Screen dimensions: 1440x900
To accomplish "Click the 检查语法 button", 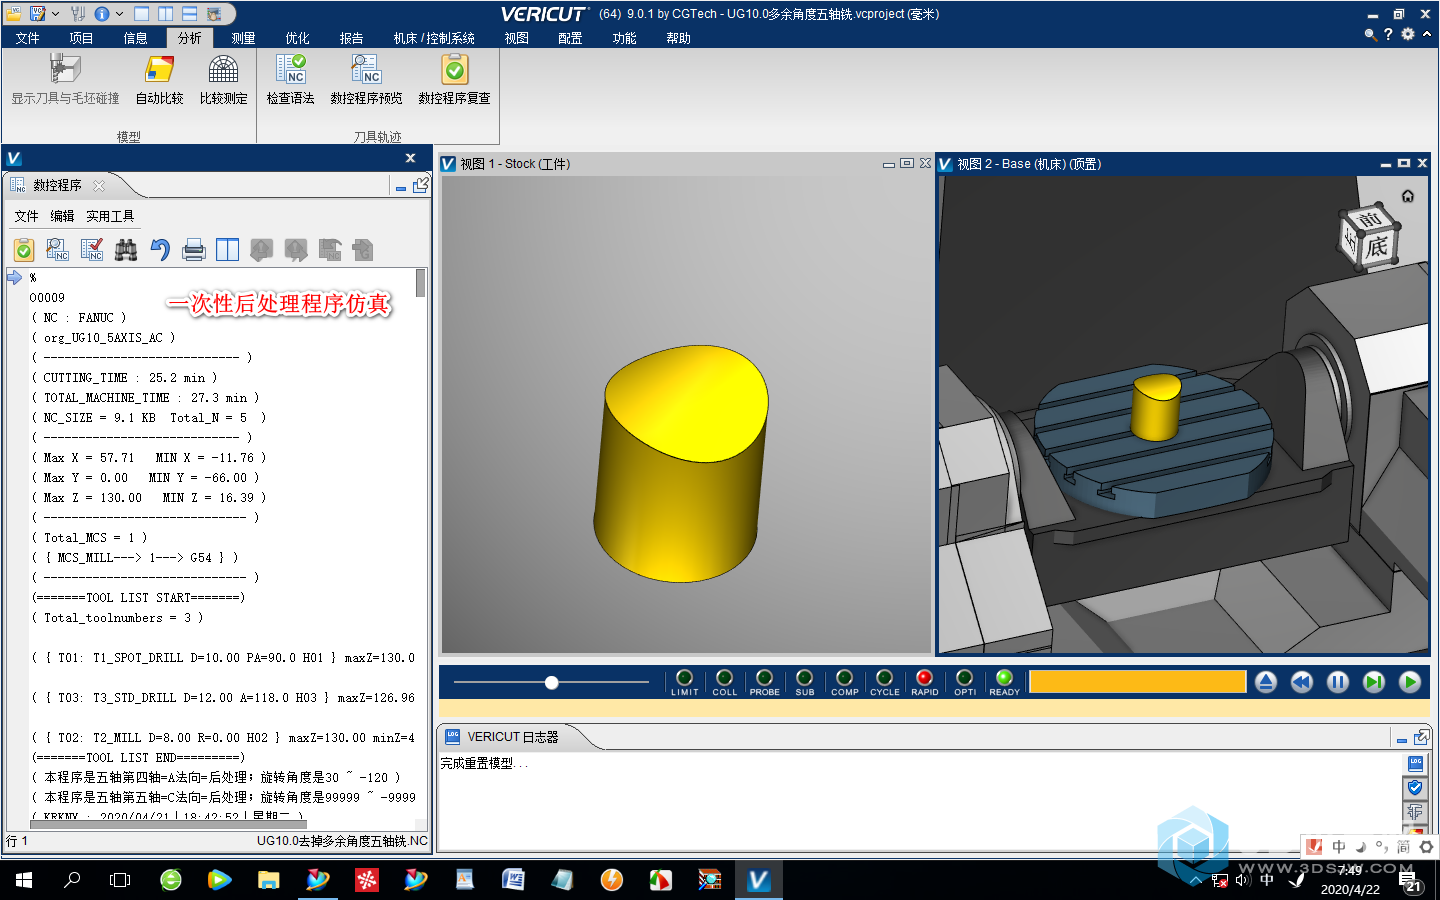I will tap(290, 79).
